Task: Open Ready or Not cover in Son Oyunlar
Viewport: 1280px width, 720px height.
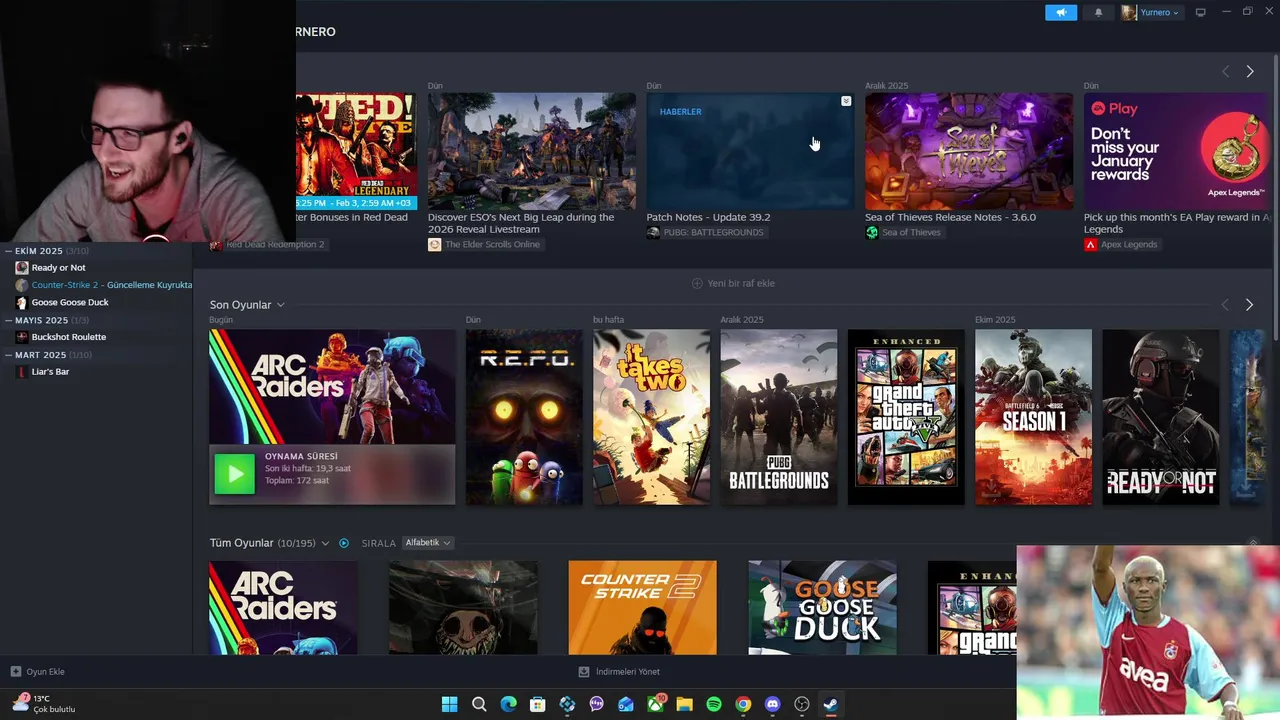Action: click(1161, 417)
